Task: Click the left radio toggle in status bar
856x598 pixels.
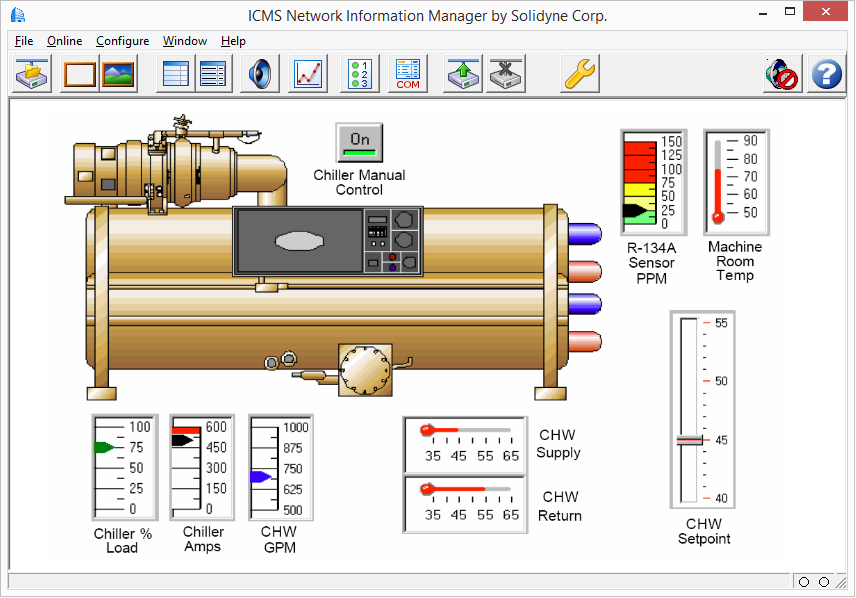Action: click(803, 581)
